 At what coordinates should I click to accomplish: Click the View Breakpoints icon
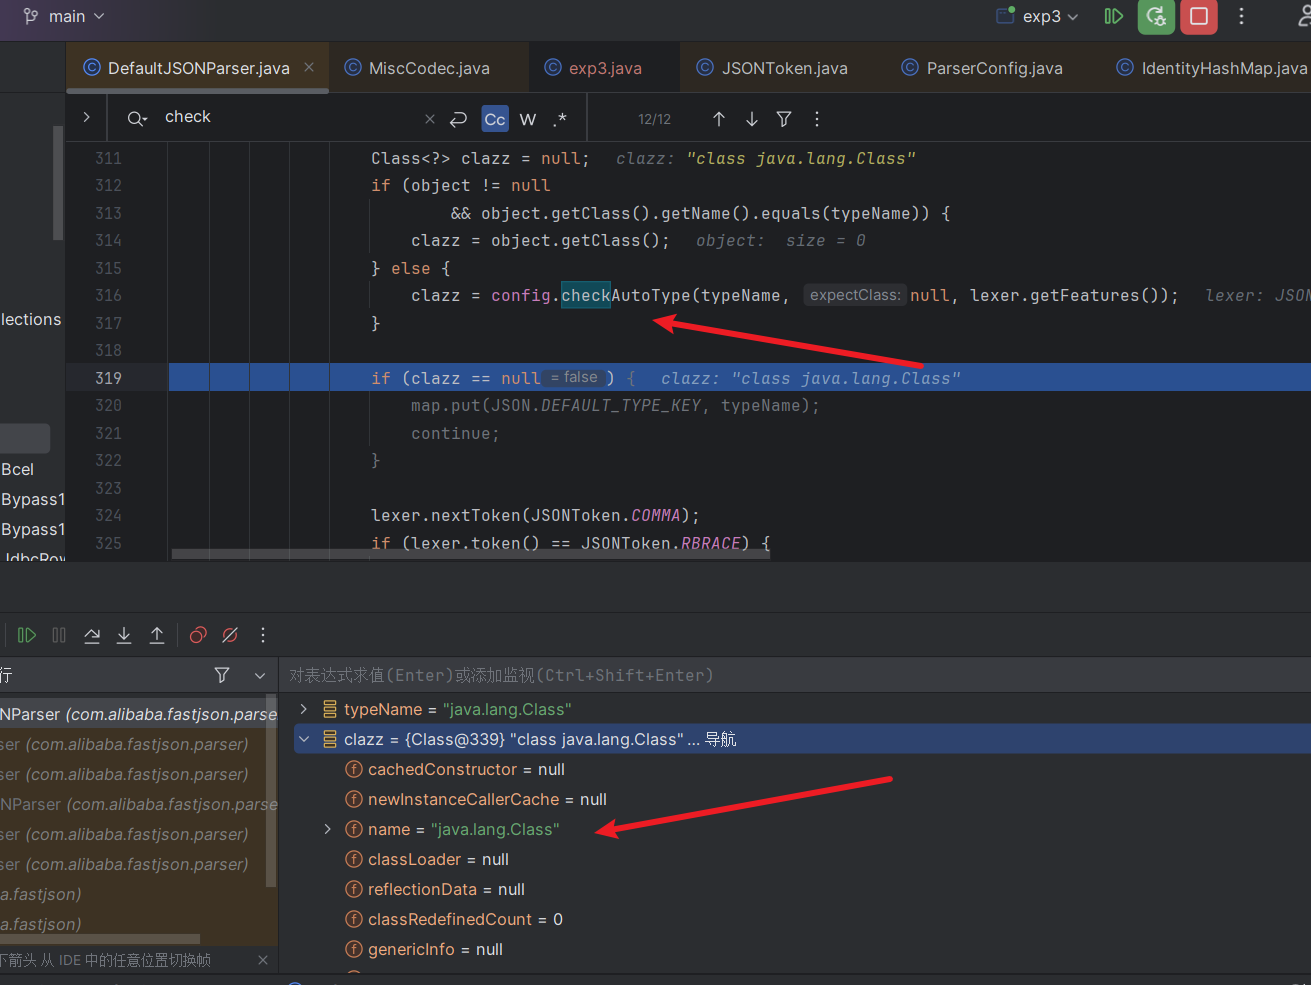(198, 635)
